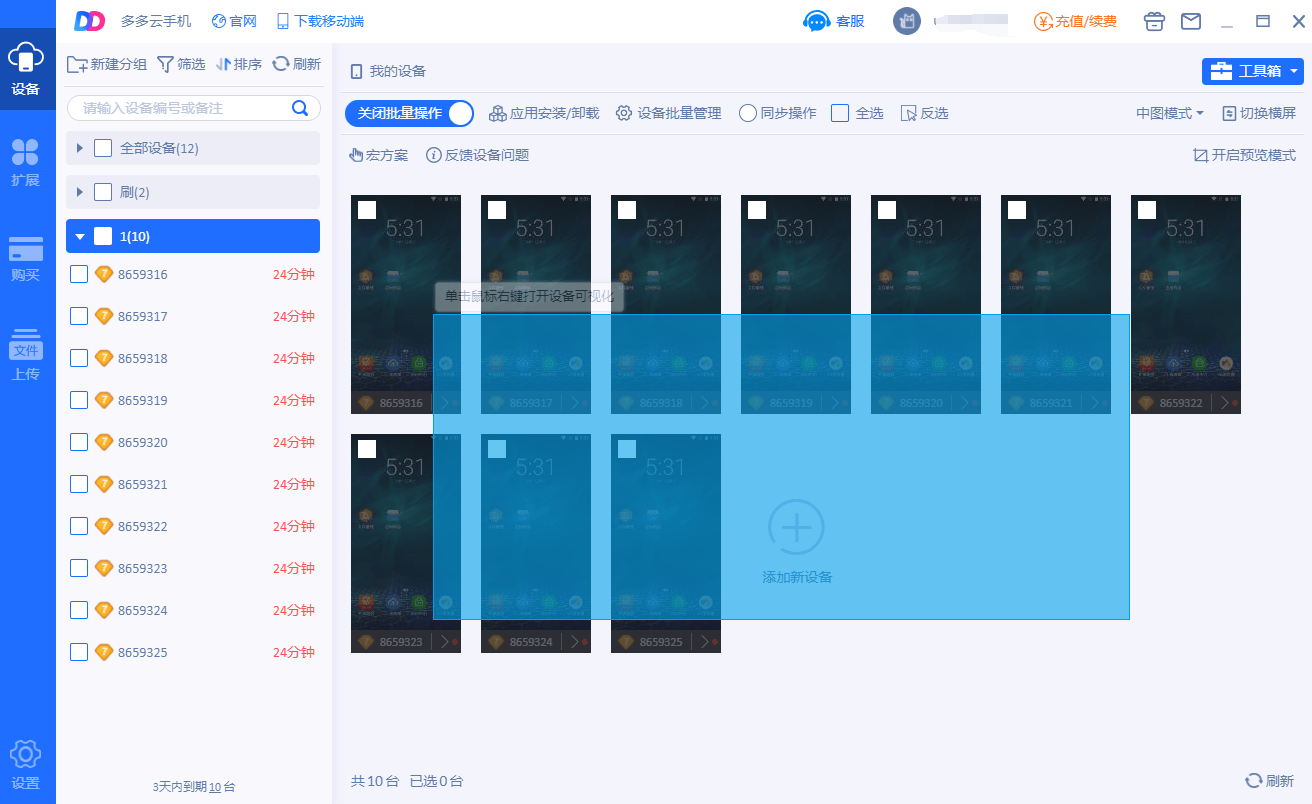The width and height of the screenshot is (1312, 804).
Task: Collapse the 1(10) device group
Action: click(80, 236)
